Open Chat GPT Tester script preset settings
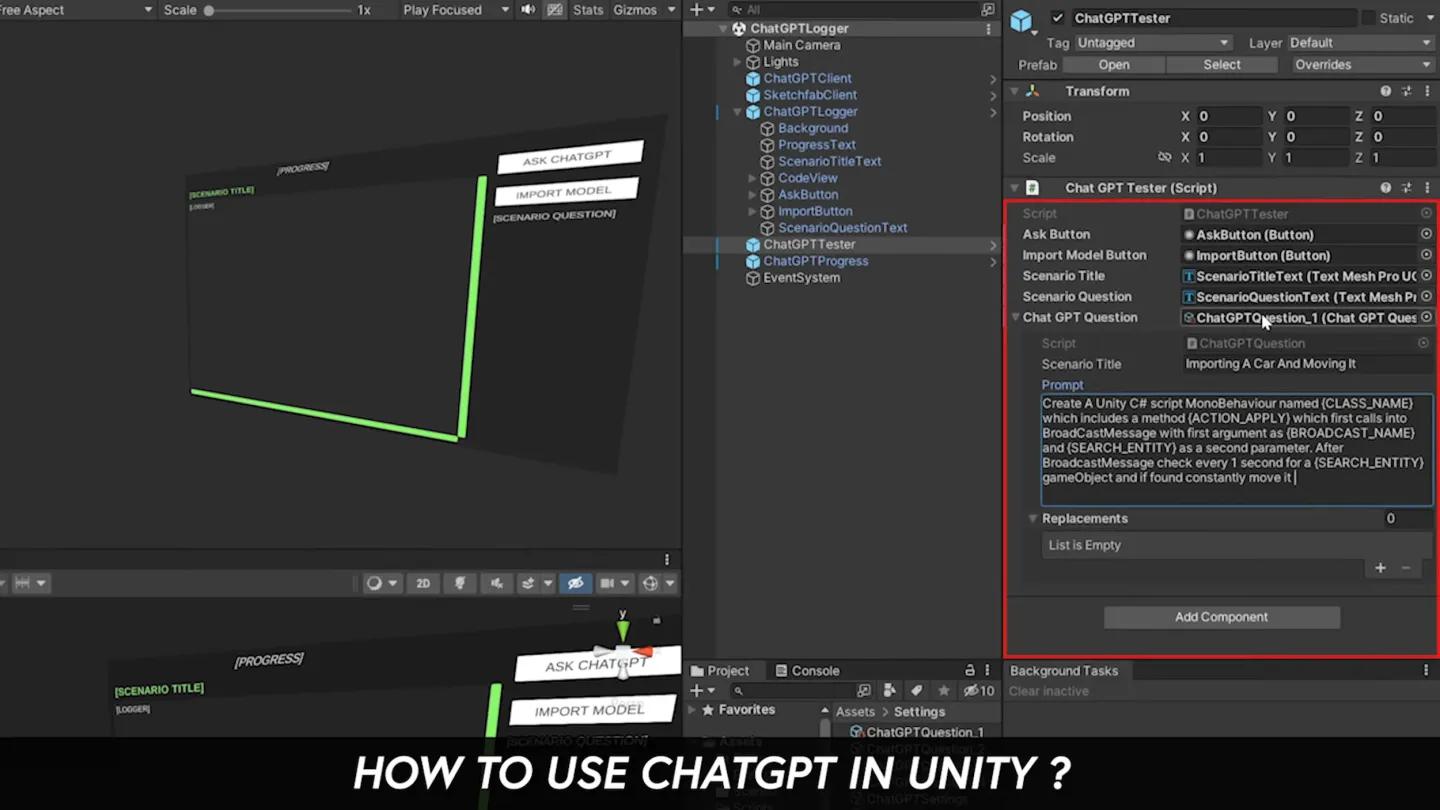 [1406, 188]
